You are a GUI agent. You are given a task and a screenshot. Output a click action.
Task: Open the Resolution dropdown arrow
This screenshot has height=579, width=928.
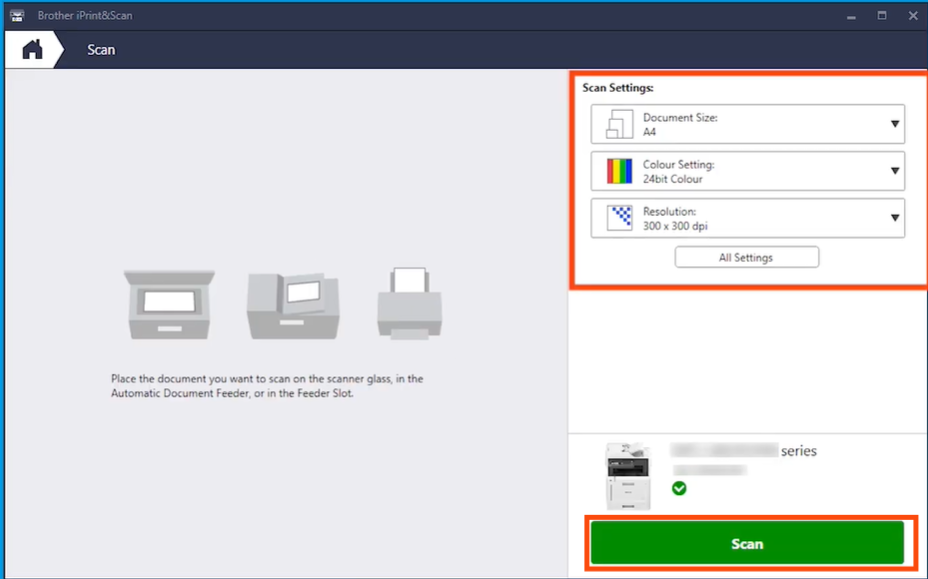(895, 217)
